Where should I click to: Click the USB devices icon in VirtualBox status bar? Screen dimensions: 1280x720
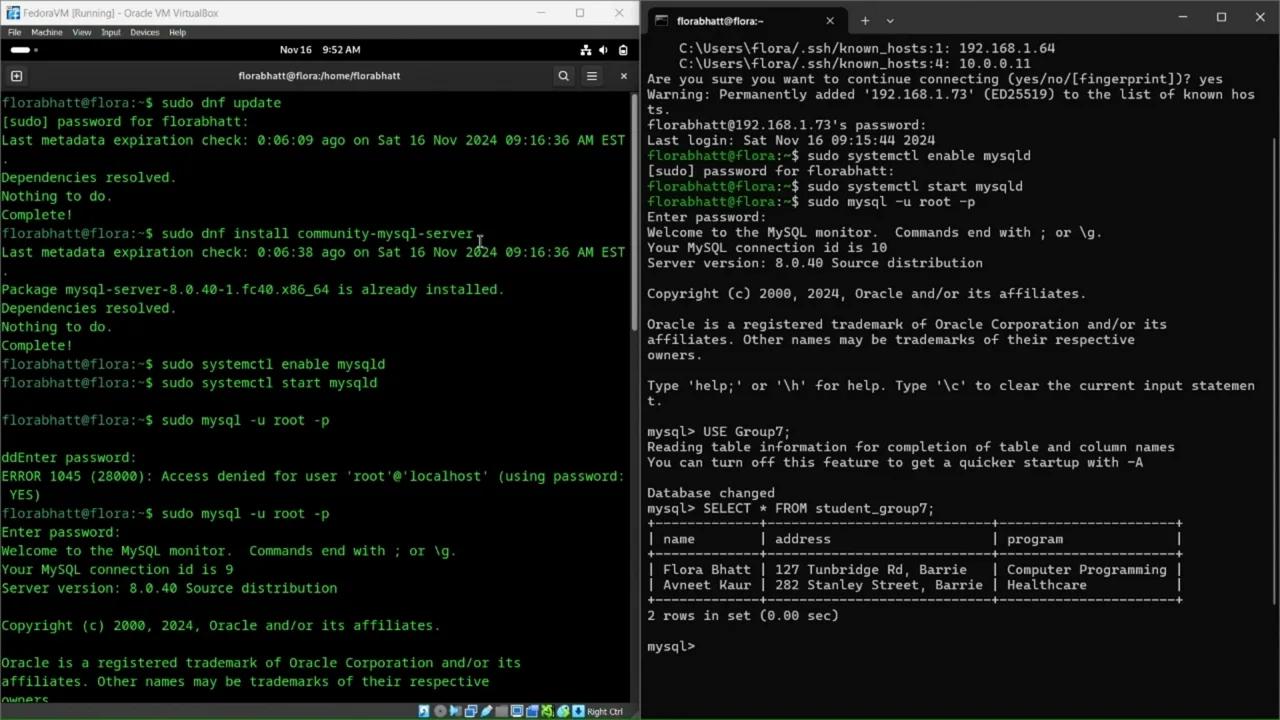[x=486, y=711]
